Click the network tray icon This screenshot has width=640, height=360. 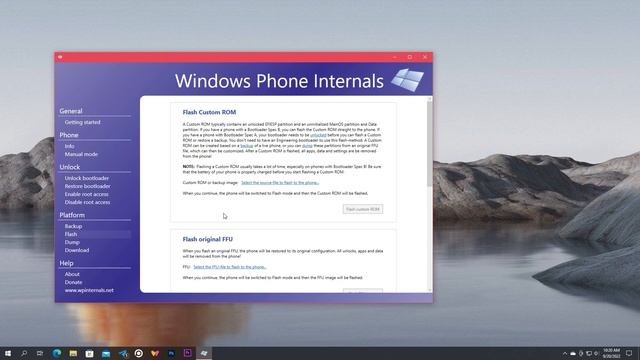(x=589, y=353)
